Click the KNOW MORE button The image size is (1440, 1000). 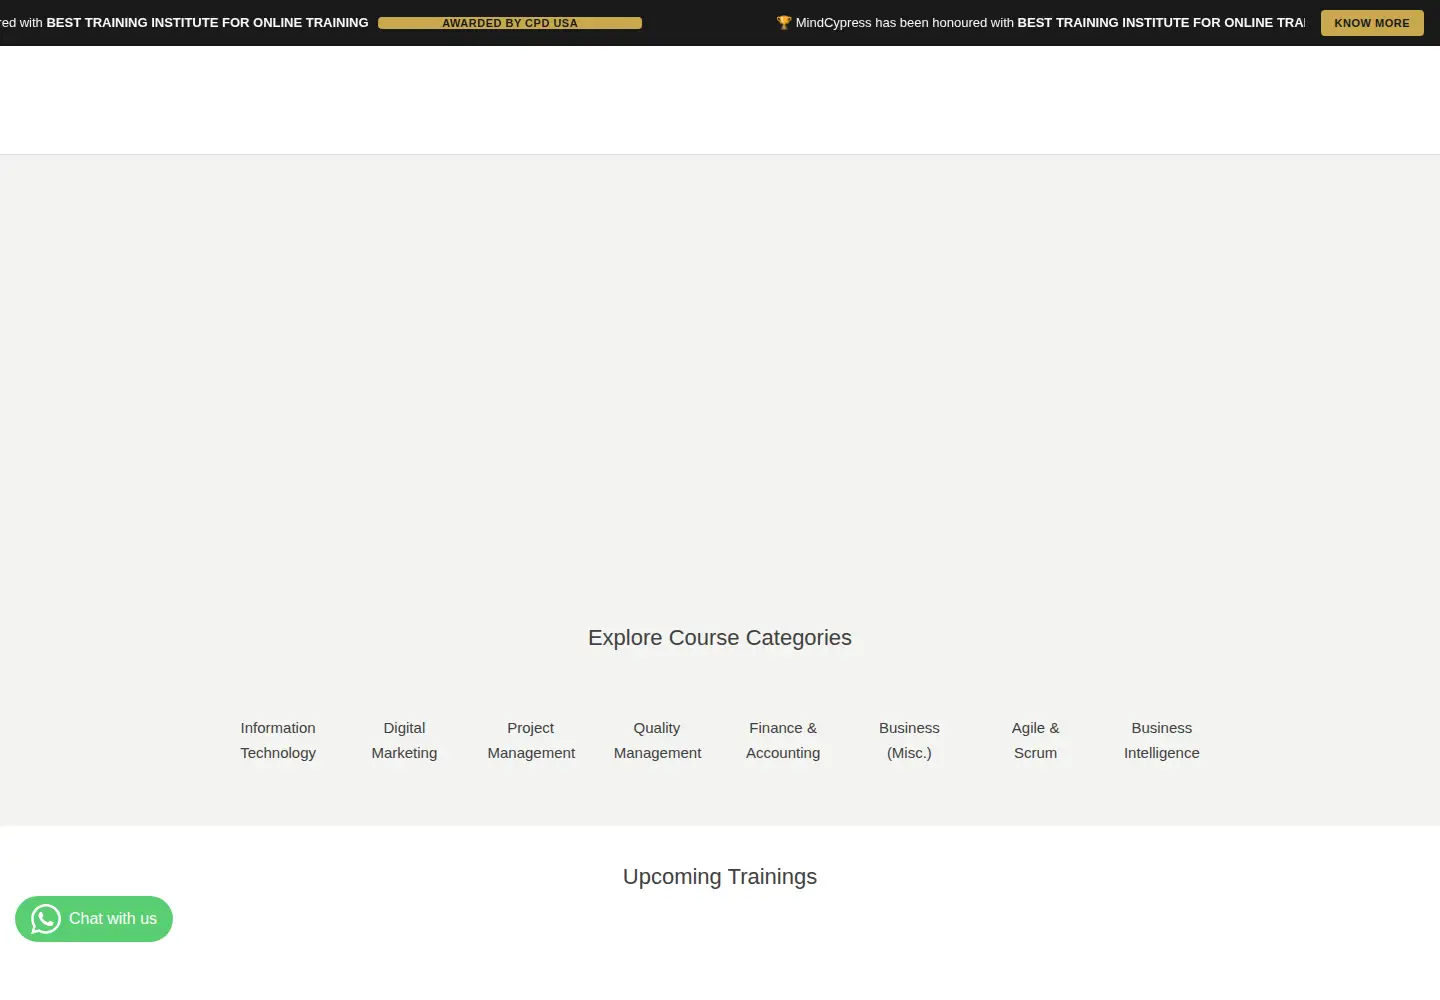pos(1372,23)
